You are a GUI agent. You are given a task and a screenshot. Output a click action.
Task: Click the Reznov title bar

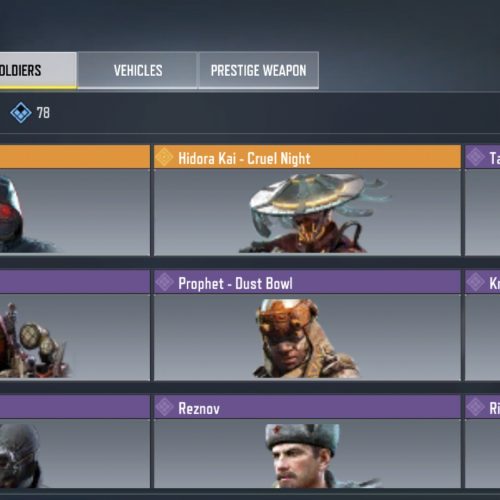click(x=307, y=407)
